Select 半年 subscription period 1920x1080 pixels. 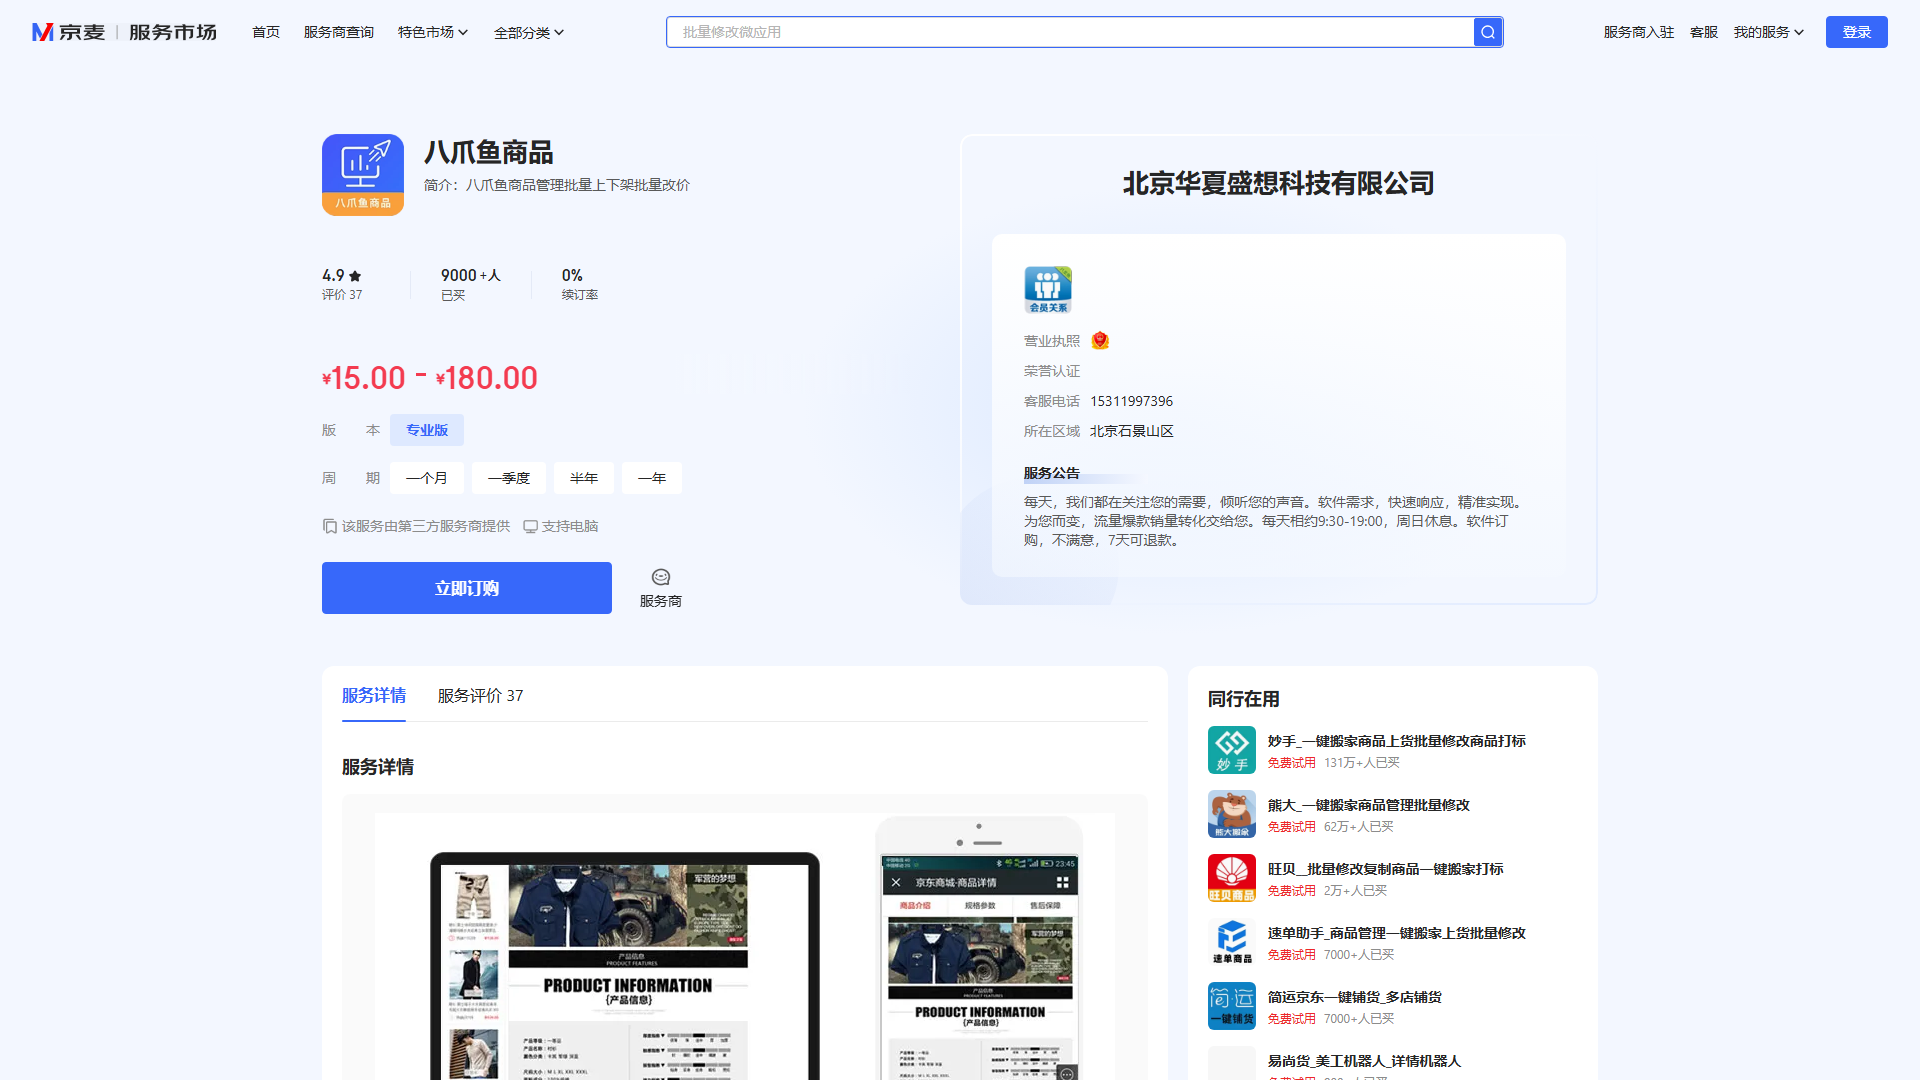[x=584, y=478]
